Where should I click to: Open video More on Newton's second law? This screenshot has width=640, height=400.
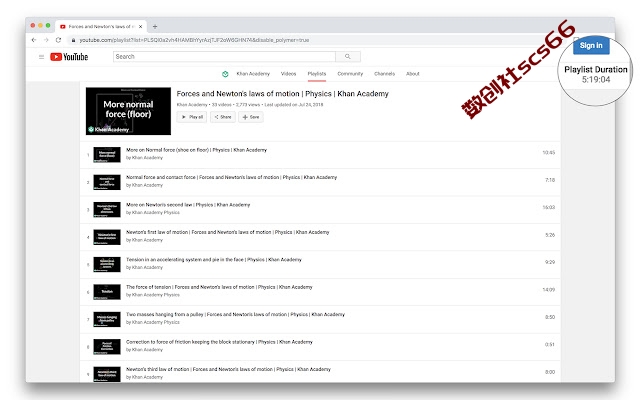pyautogui.click(x=188, y=205)
